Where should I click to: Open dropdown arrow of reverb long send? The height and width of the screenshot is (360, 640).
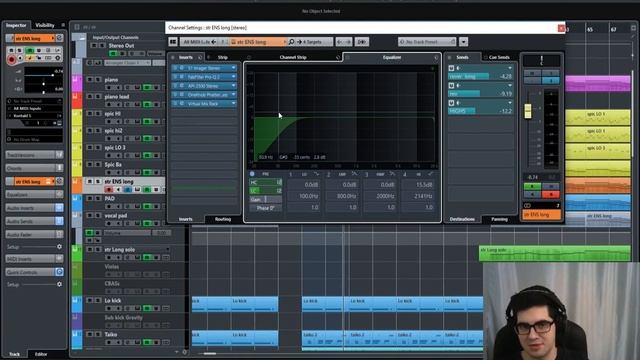(x=510, y=68)
